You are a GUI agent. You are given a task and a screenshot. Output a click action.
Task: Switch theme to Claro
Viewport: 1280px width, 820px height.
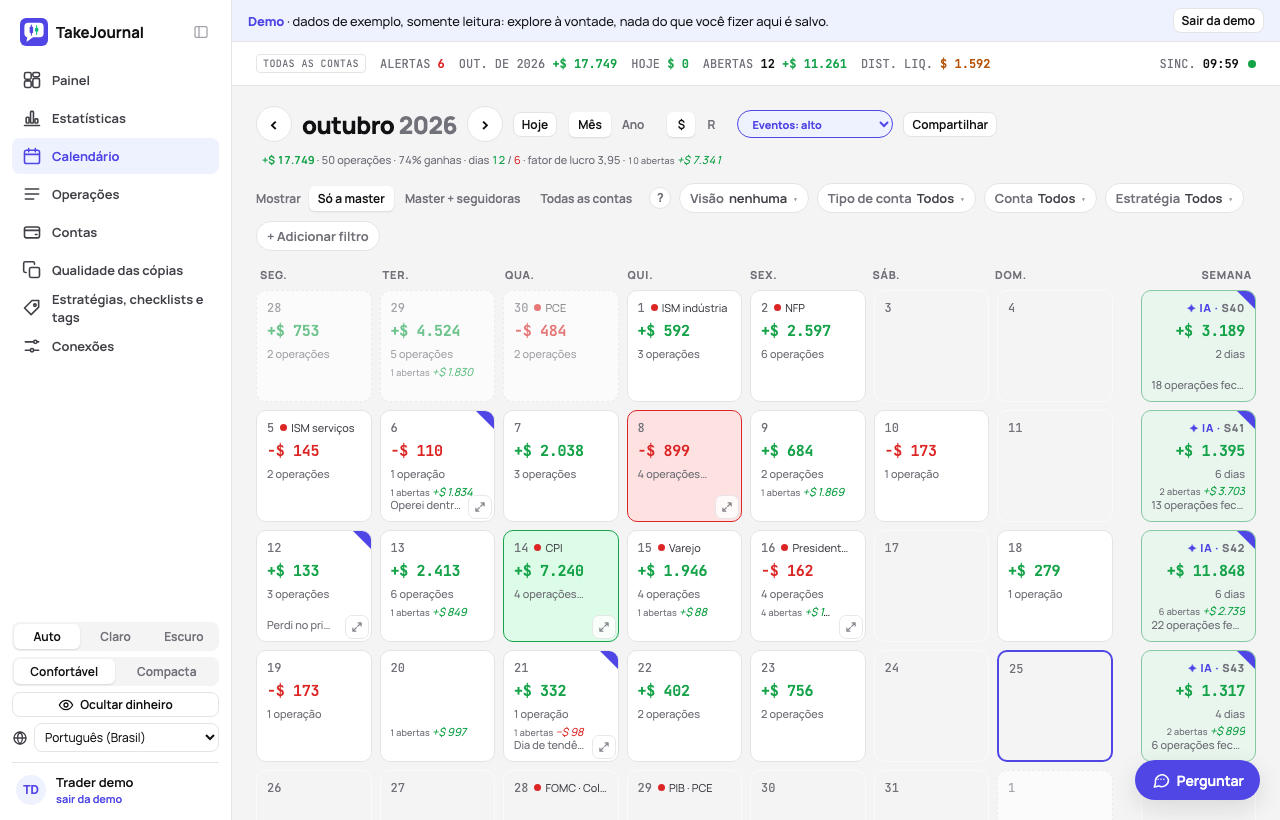[115, 637]
